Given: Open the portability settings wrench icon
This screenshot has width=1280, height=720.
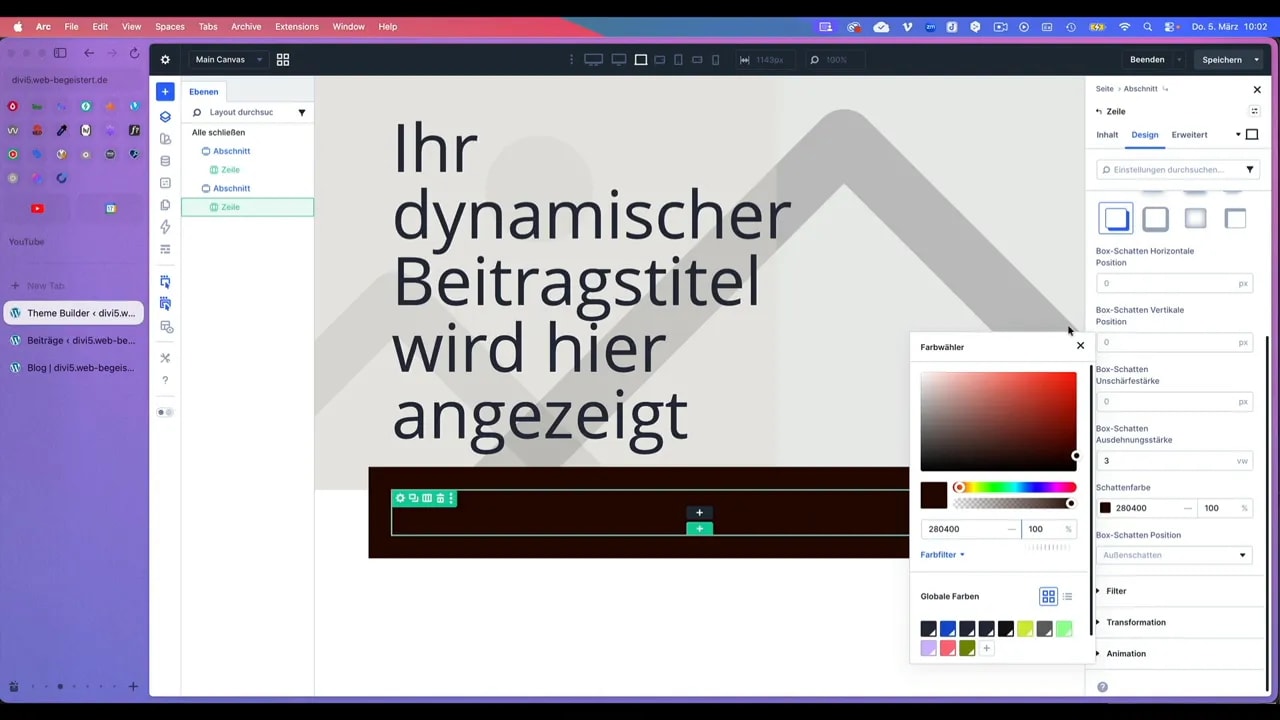Looking at the screenshot, I should coord(165,358).
